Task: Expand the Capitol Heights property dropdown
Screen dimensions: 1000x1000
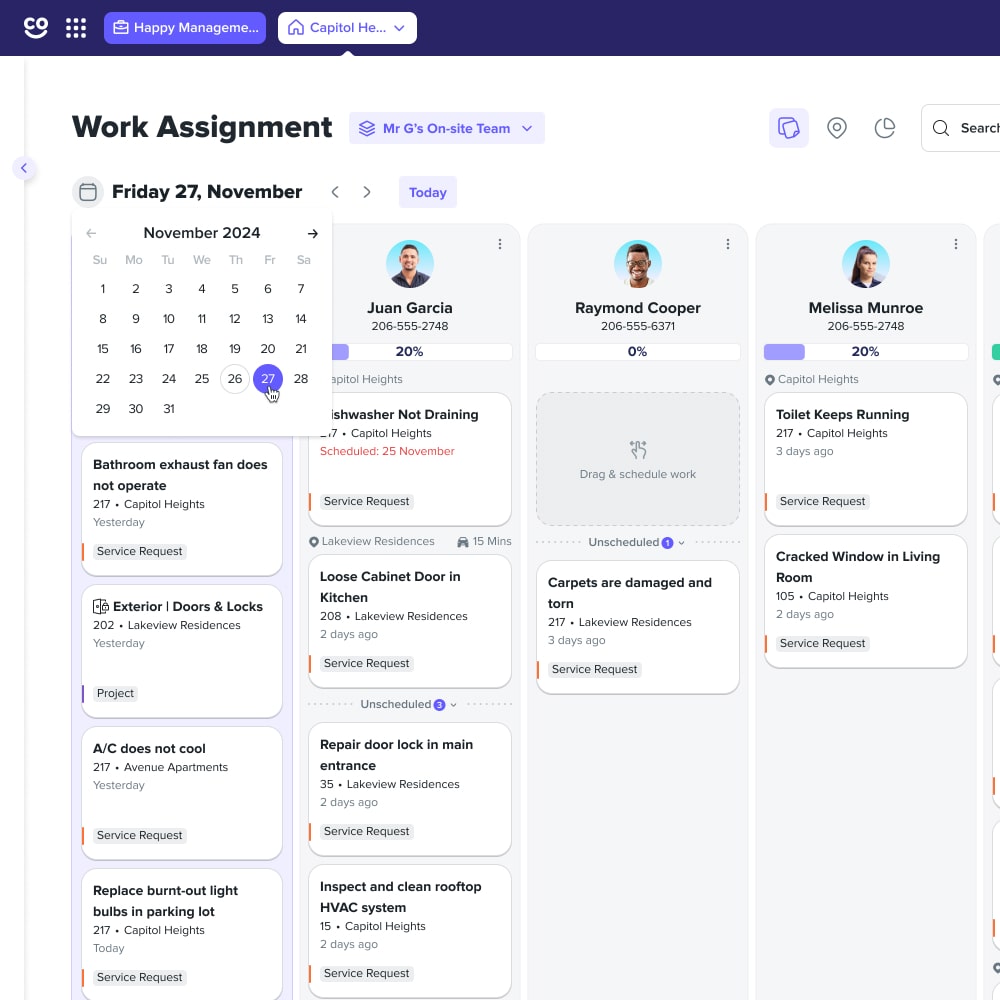Action: pos(347,27)
